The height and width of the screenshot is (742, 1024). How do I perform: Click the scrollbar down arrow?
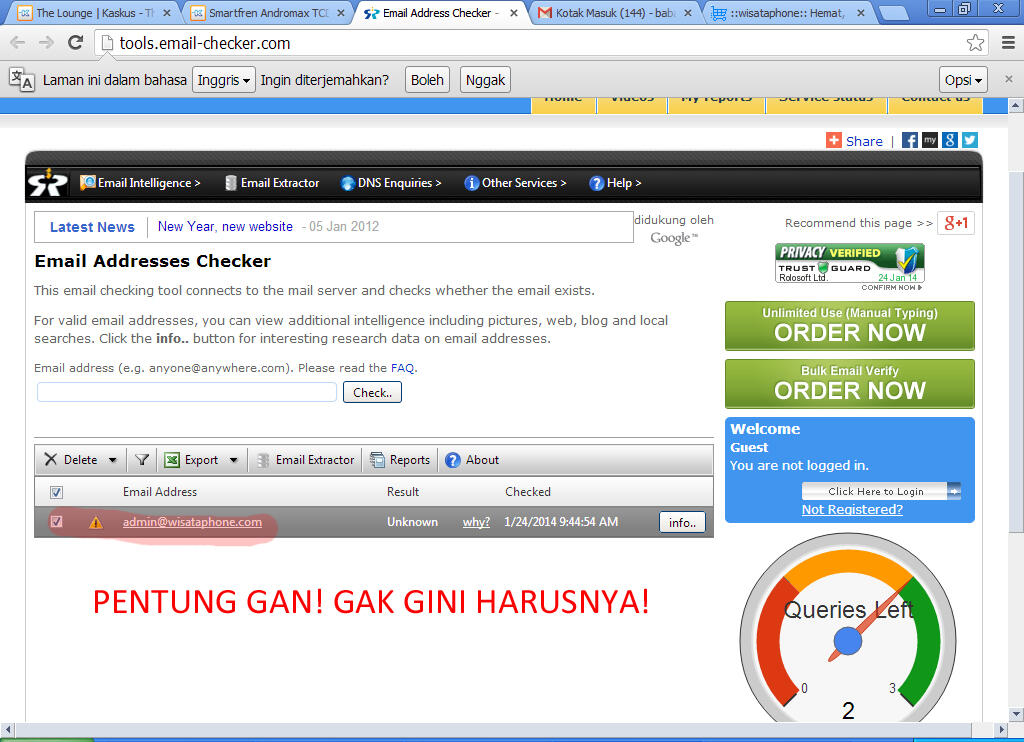coord(1016,713)
